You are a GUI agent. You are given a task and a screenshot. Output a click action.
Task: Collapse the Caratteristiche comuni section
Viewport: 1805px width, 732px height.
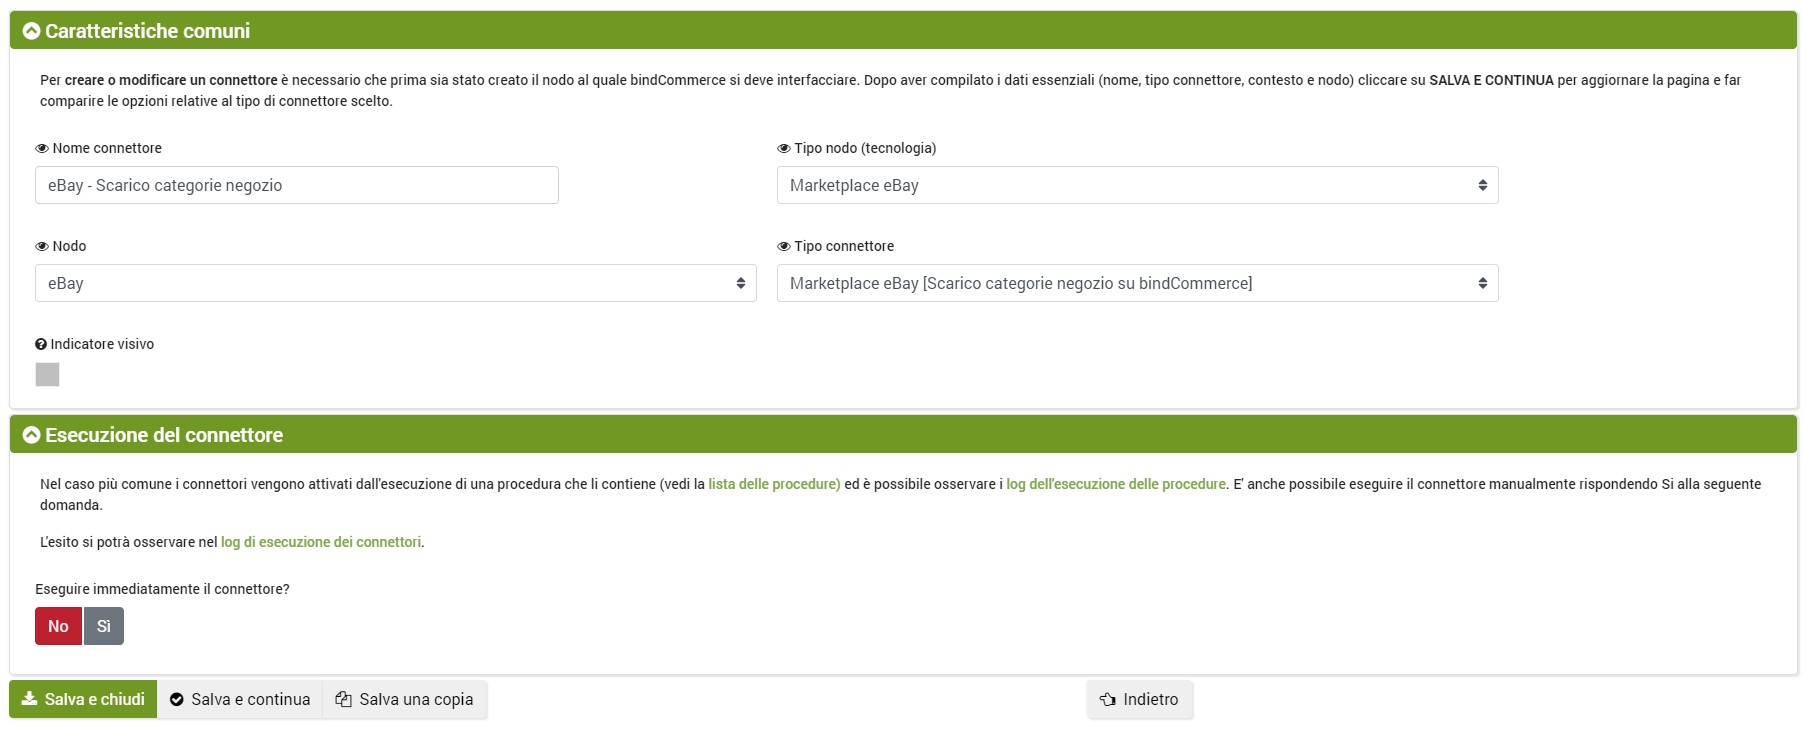click(x=32, y=31)
